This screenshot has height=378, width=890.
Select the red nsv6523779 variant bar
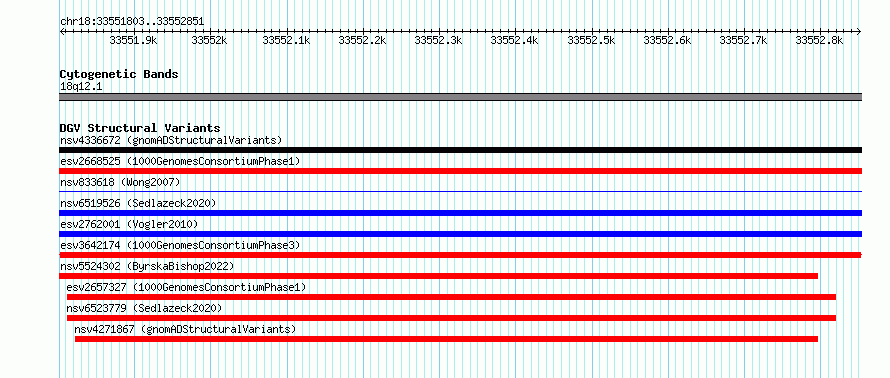pyautogui.click(x=451, y=318)
